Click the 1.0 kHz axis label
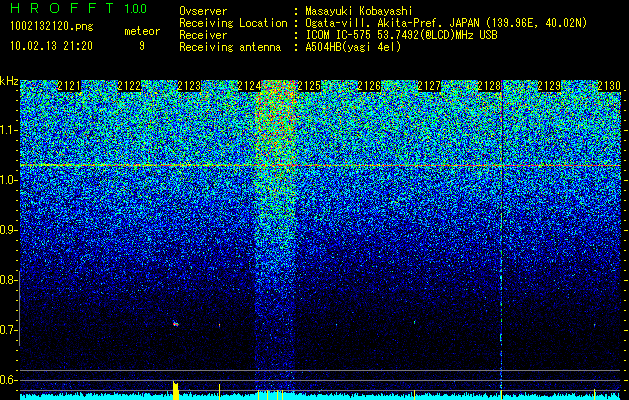This screenshot has height=400, width=629. click(x=7, y=180)
